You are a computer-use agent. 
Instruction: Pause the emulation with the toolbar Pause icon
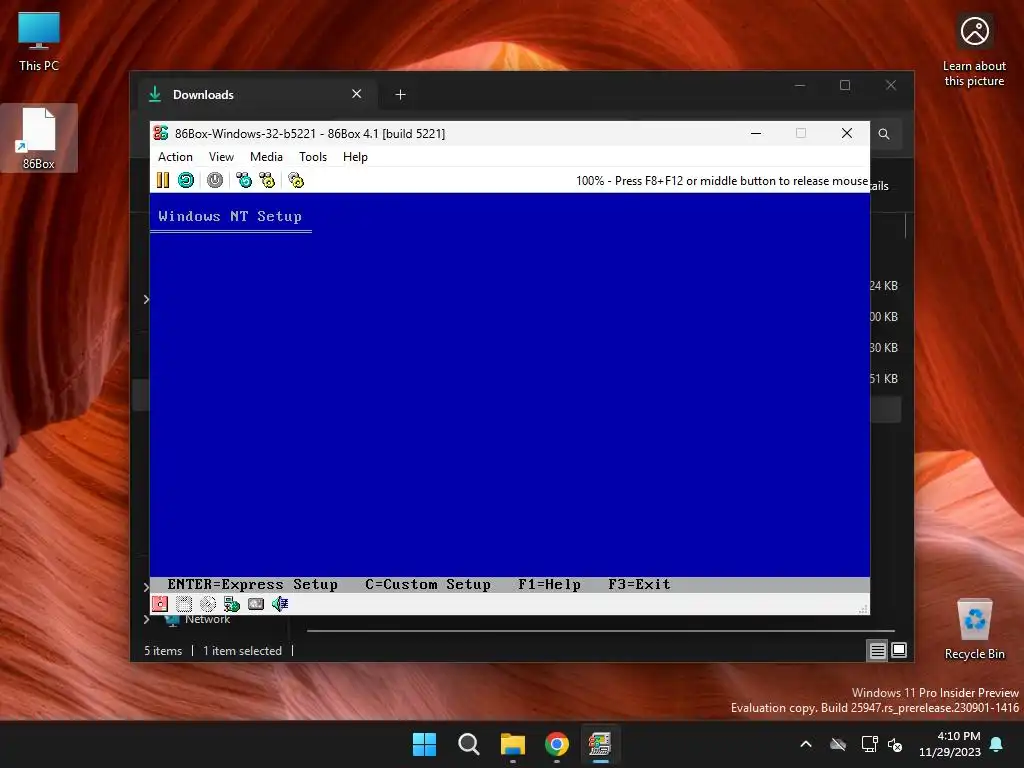[x=163, y=180]
